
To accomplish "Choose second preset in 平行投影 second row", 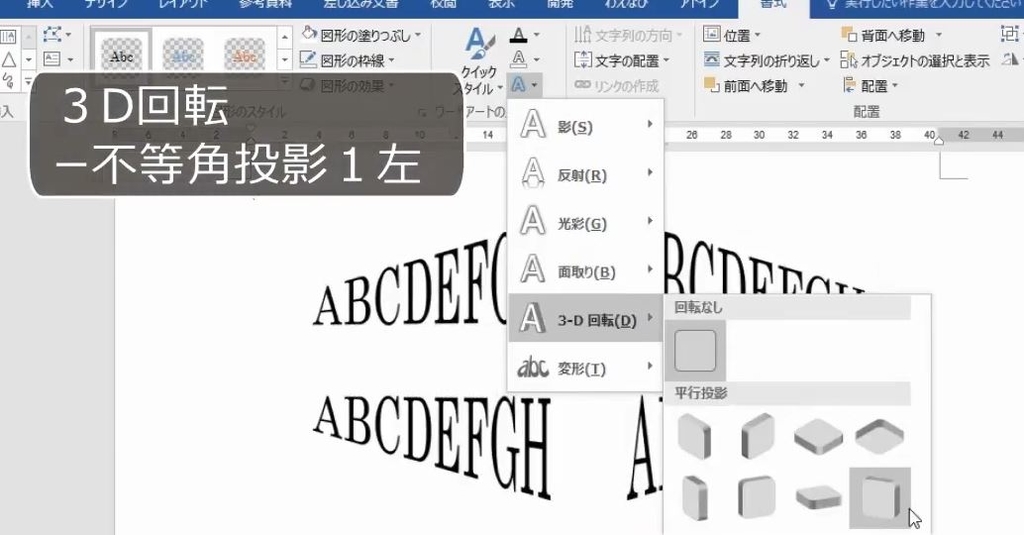I will 757,497.
